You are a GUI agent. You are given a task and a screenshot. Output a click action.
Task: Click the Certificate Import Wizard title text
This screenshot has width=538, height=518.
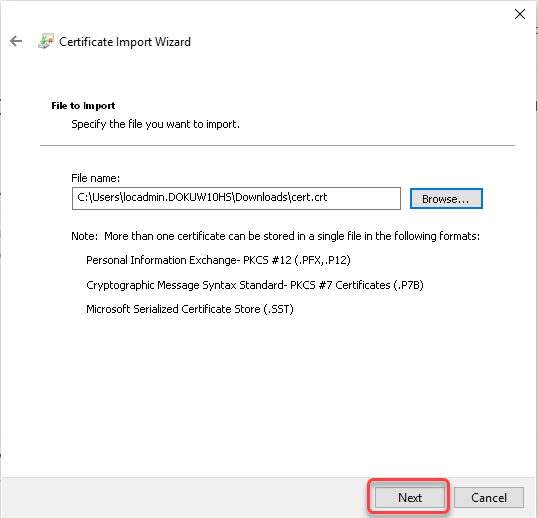pyautogui.click(x=125, y=42)
